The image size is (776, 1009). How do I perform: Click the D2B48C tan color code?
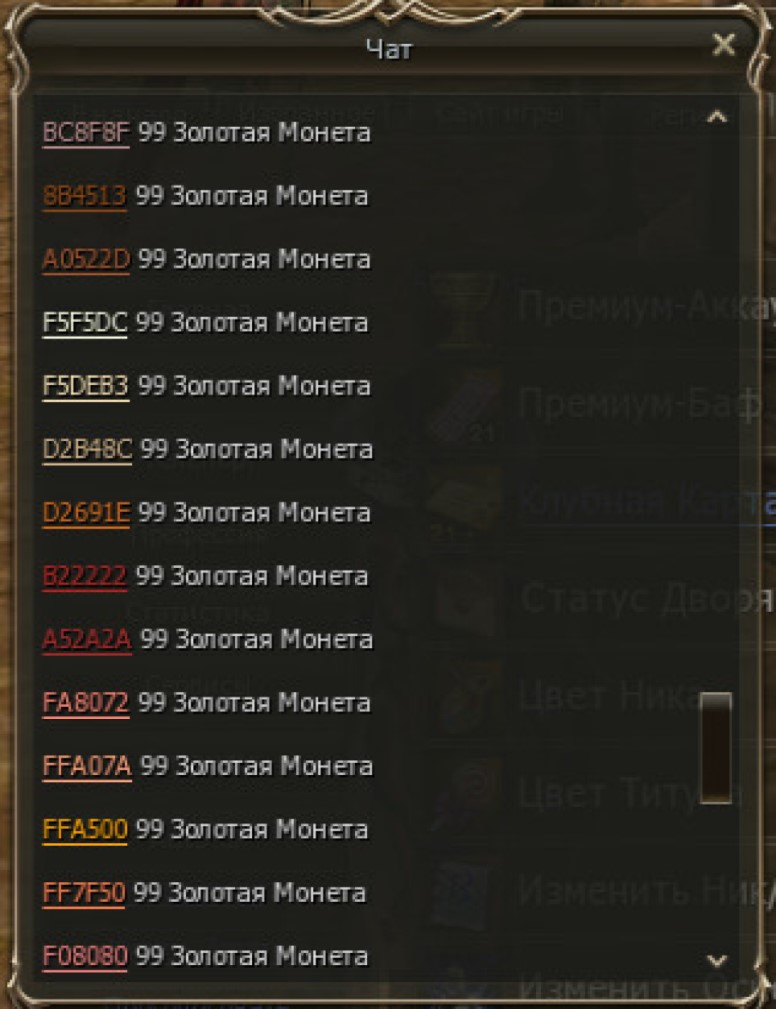coord(88,449)
